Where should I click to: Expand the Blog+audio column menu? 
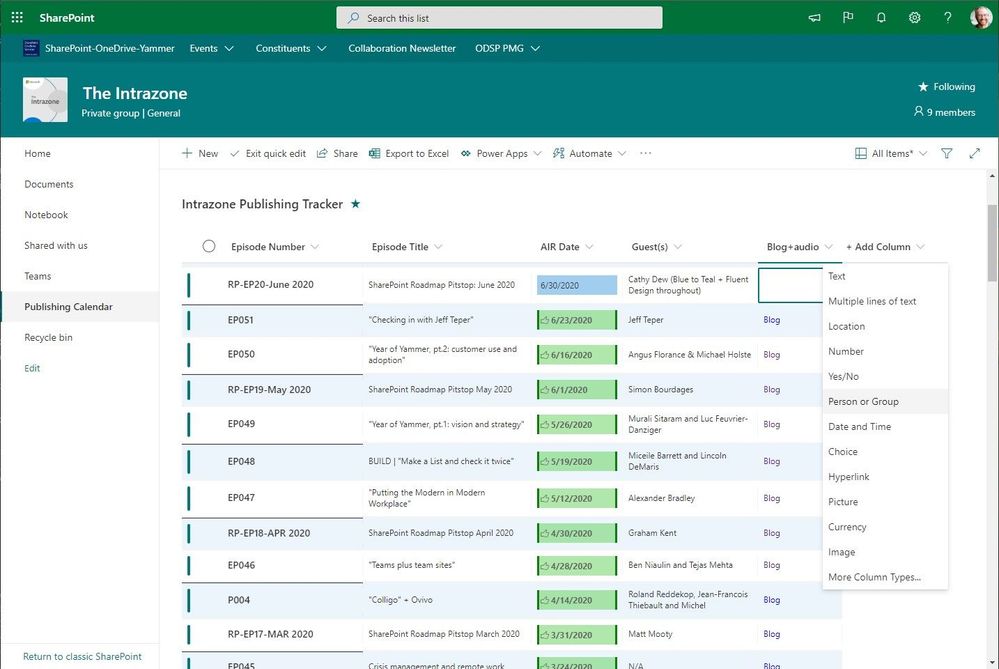click(829, 247)
